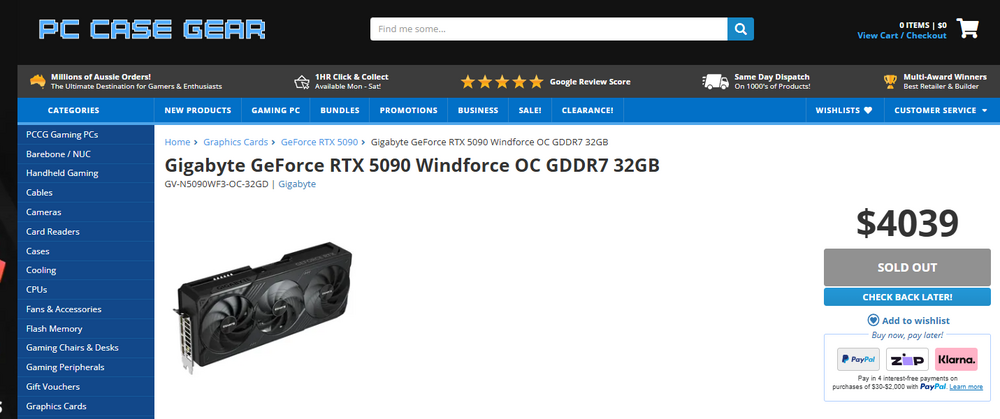Click into the Find me some search field
The image size is (1000, 419).
[x=548, y=29]
